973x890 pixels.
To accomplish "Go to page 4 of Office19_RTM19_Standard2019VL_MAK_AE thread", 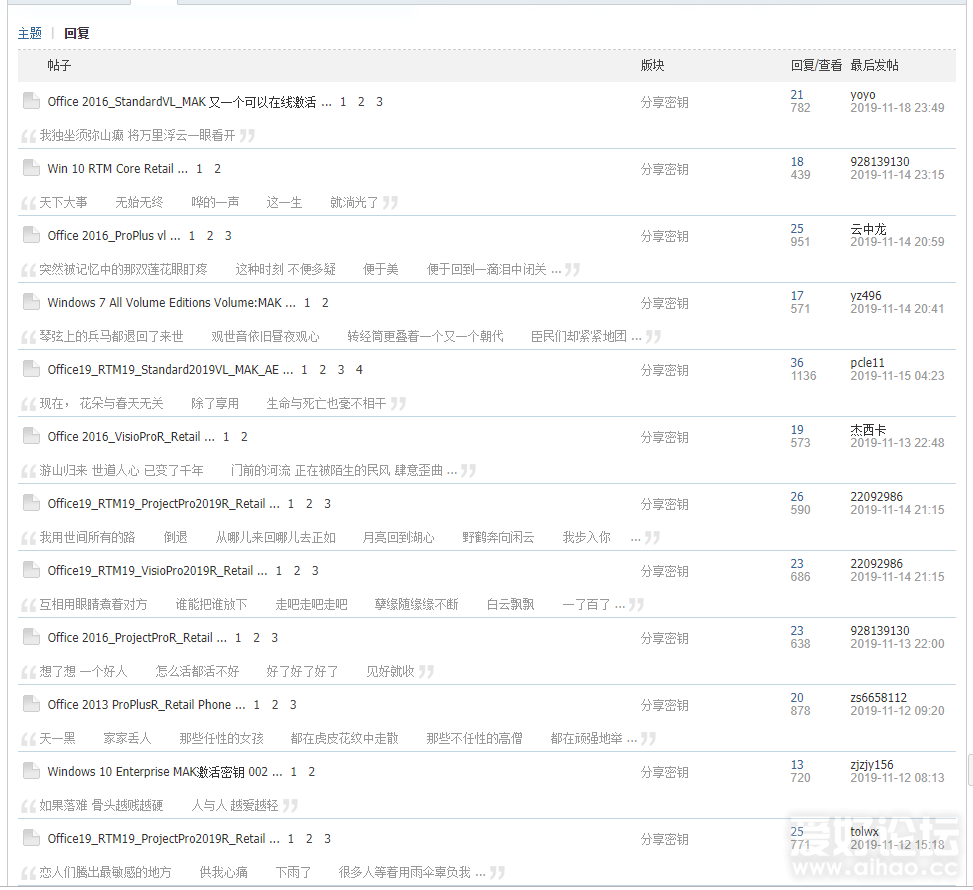I will [359, 370].
